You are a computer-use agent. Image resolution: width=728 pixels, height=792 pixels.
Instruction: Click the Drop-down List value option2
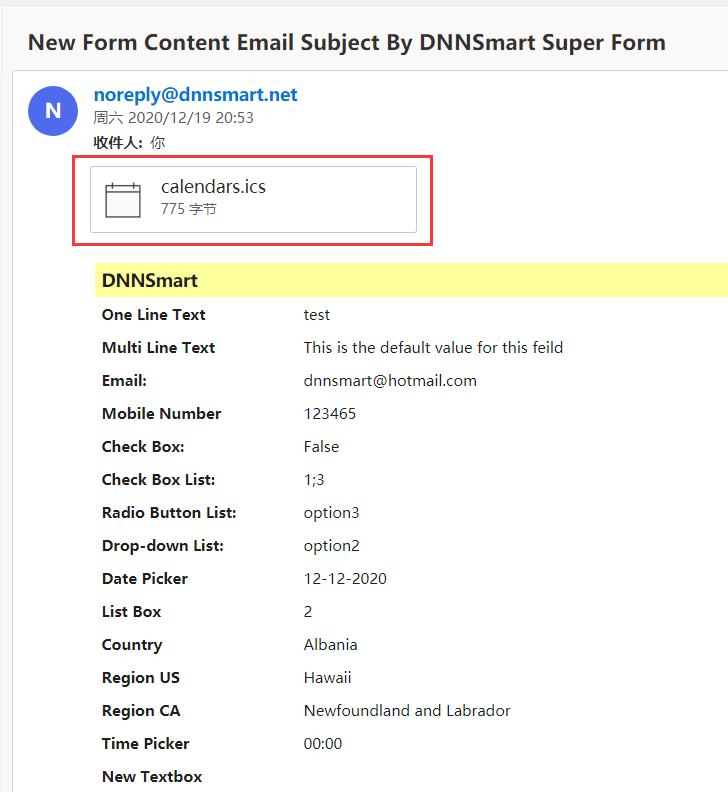coord(331,546)
